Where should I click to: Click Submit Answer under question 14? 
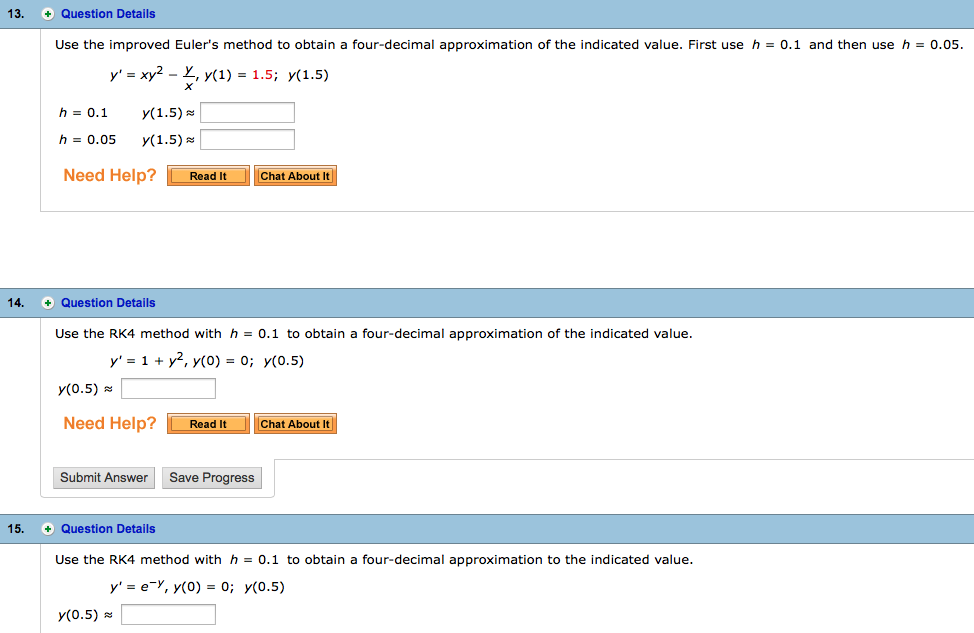tap(103, 477)
